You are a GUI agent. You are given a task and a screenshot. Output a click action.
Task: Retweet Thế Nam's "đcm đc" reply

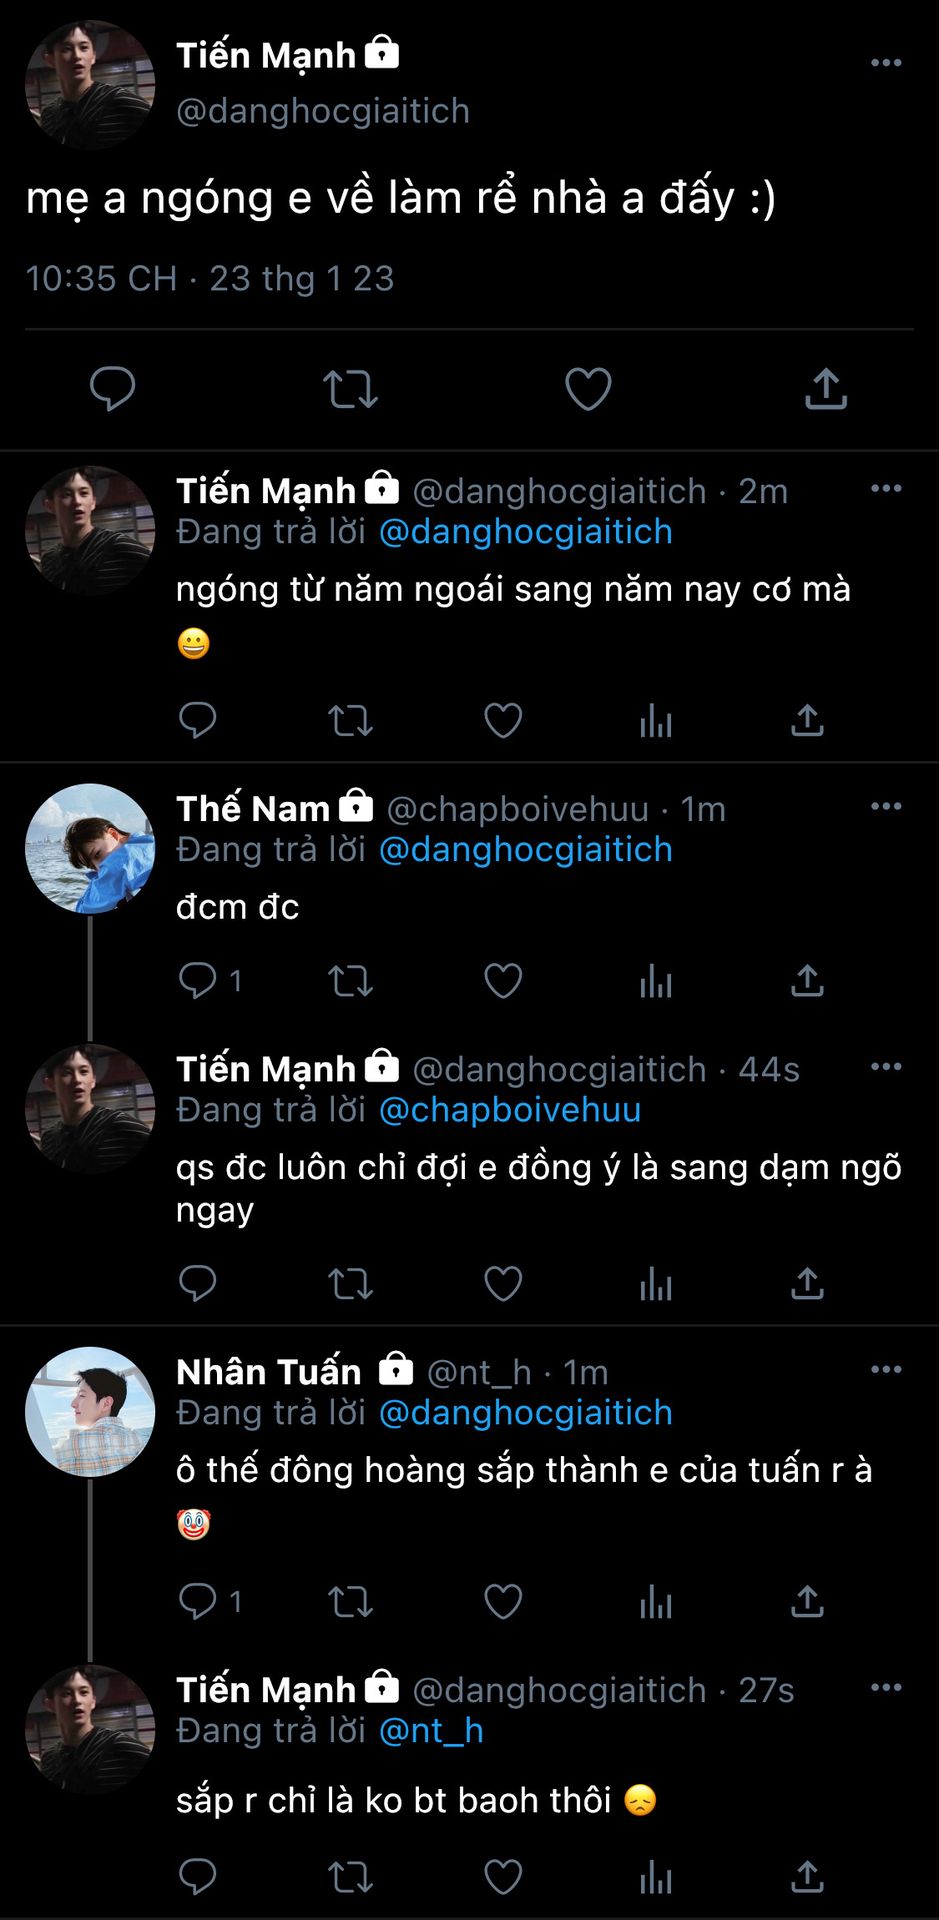[x=350, y=981]
